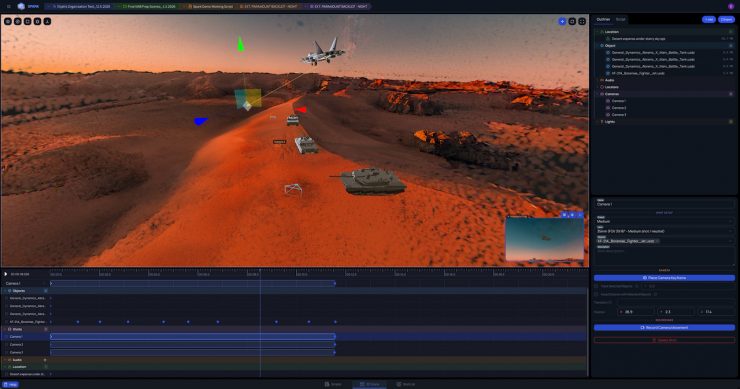Click the red Delete shot button
This screenshot has width=740, height=389.
point(664,340)
